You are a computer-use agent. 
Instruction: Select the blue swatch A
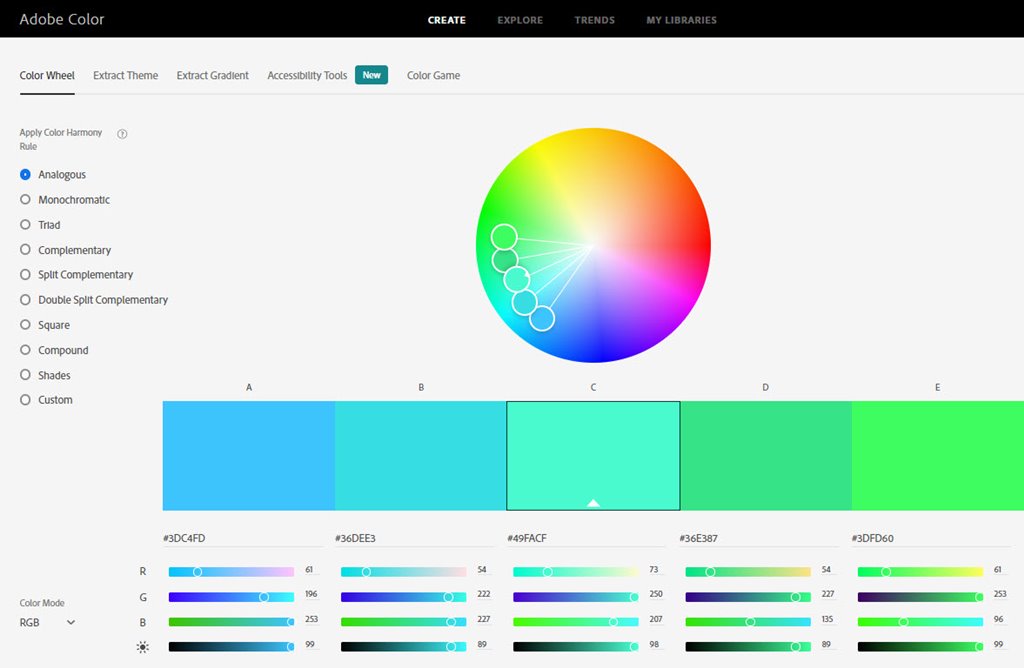248,456
